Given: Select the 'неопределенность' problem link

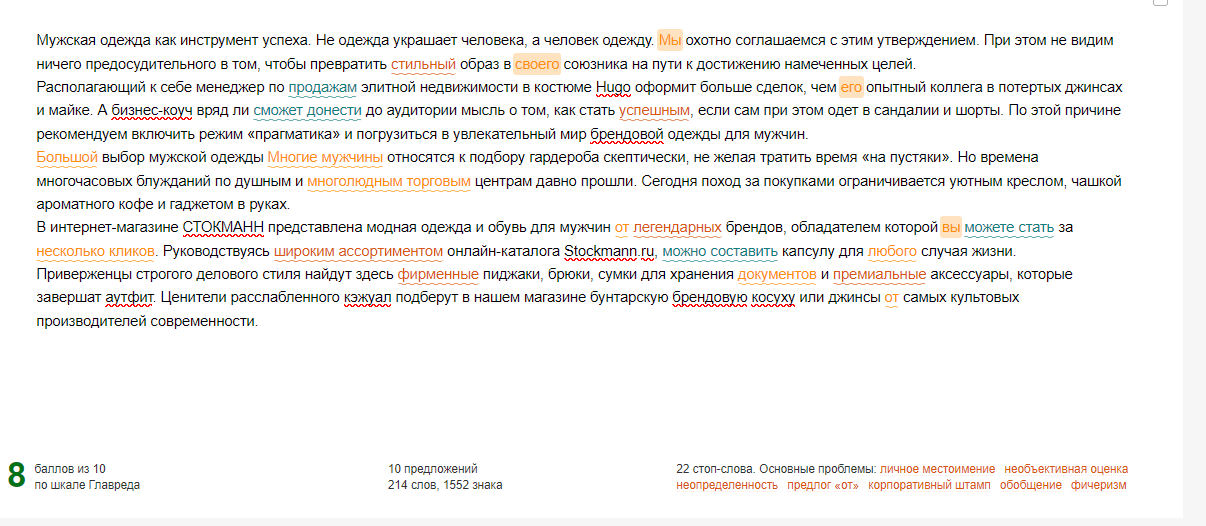Looking at the screenshot, I should coord(727,485).
